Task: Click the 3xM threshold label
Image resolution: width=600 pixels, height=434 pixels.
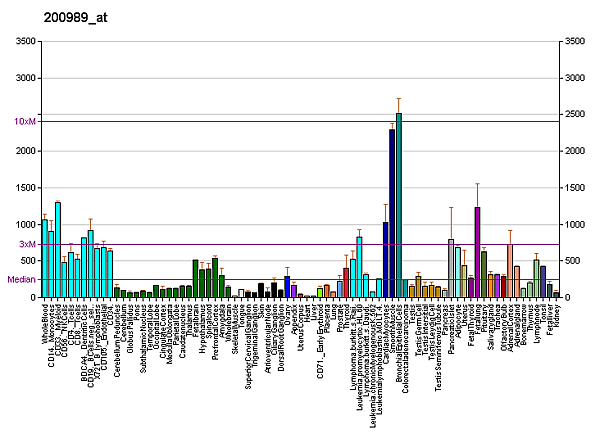Action: coord(27,244)
